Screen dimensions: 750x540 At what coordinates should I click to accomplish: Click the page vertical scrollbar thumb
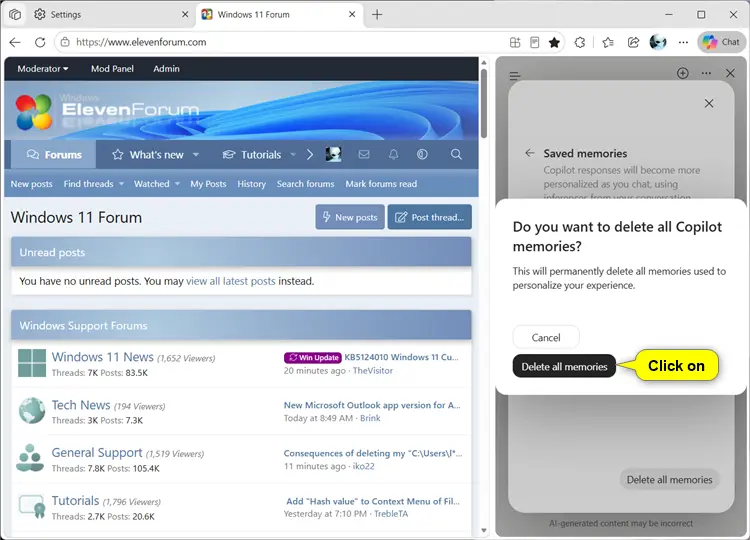(x=484, y=104)
